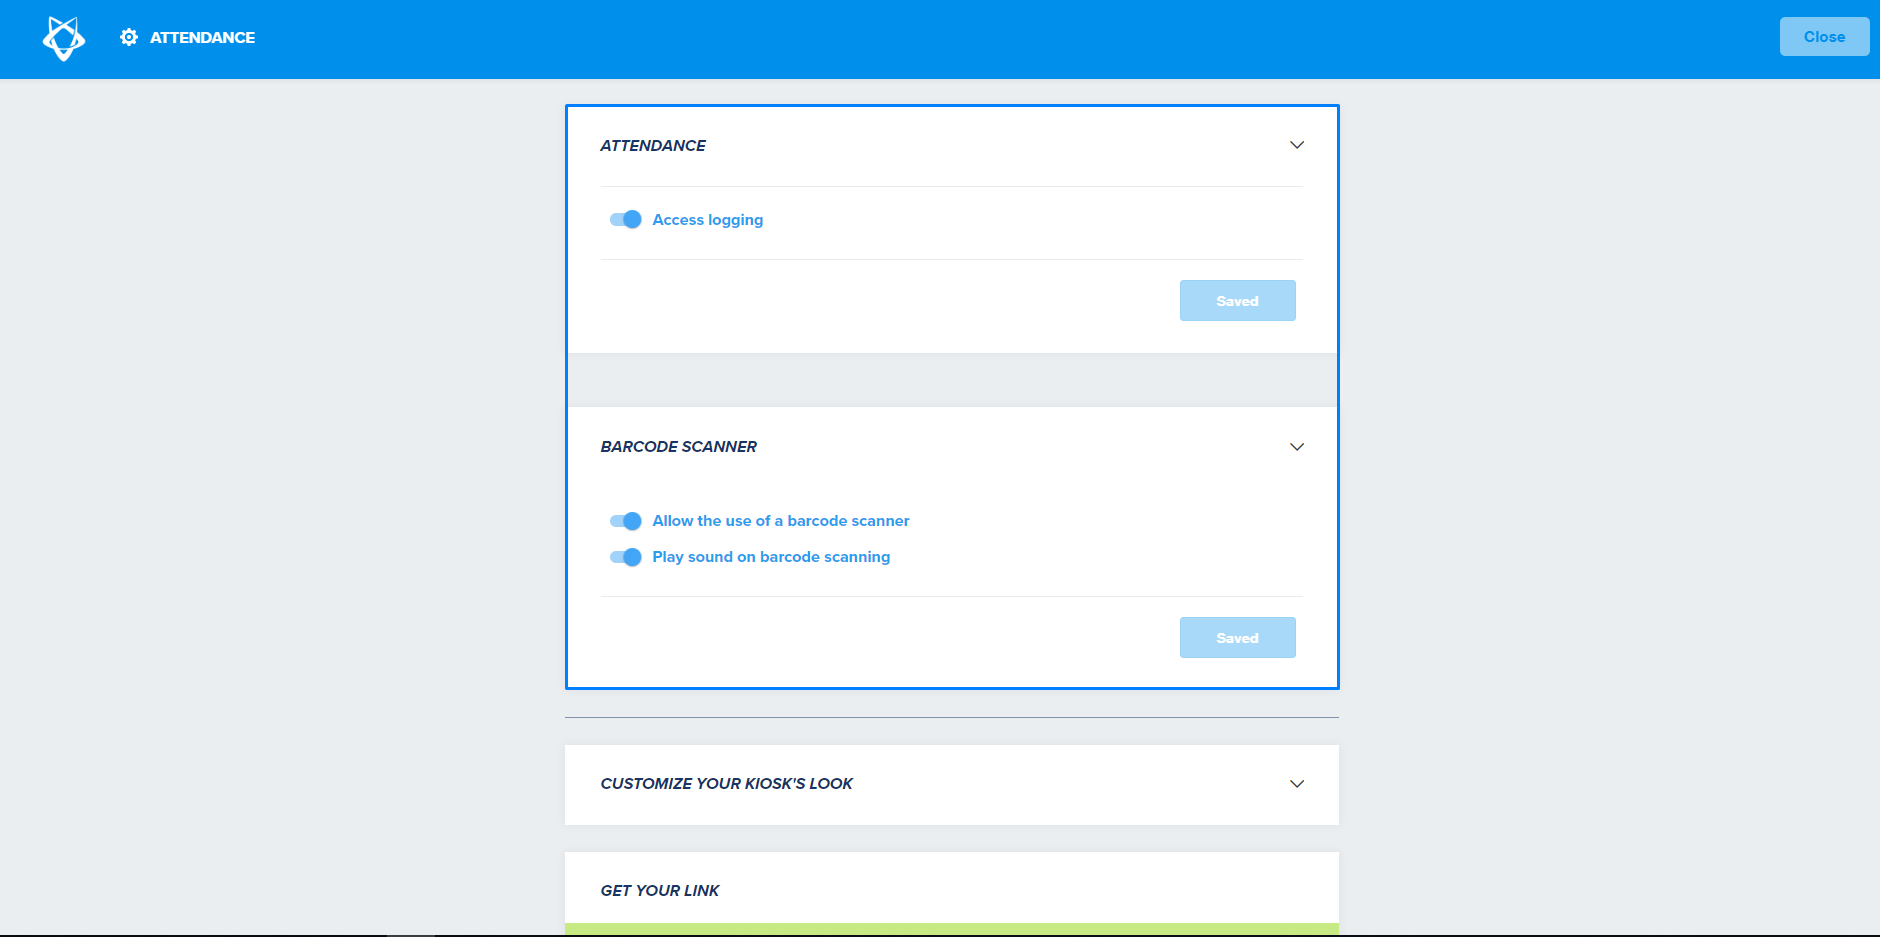Screen dimensions: 1880x937
Task: Click Play sound on barcode scanning label
Action: tap(771, 557)
